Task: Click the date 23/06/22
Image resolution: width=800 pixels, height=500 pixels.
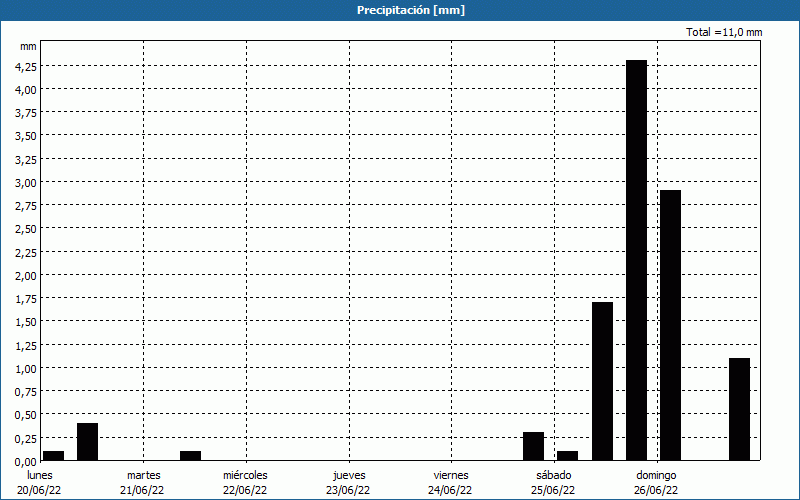Action: (348, 490)
